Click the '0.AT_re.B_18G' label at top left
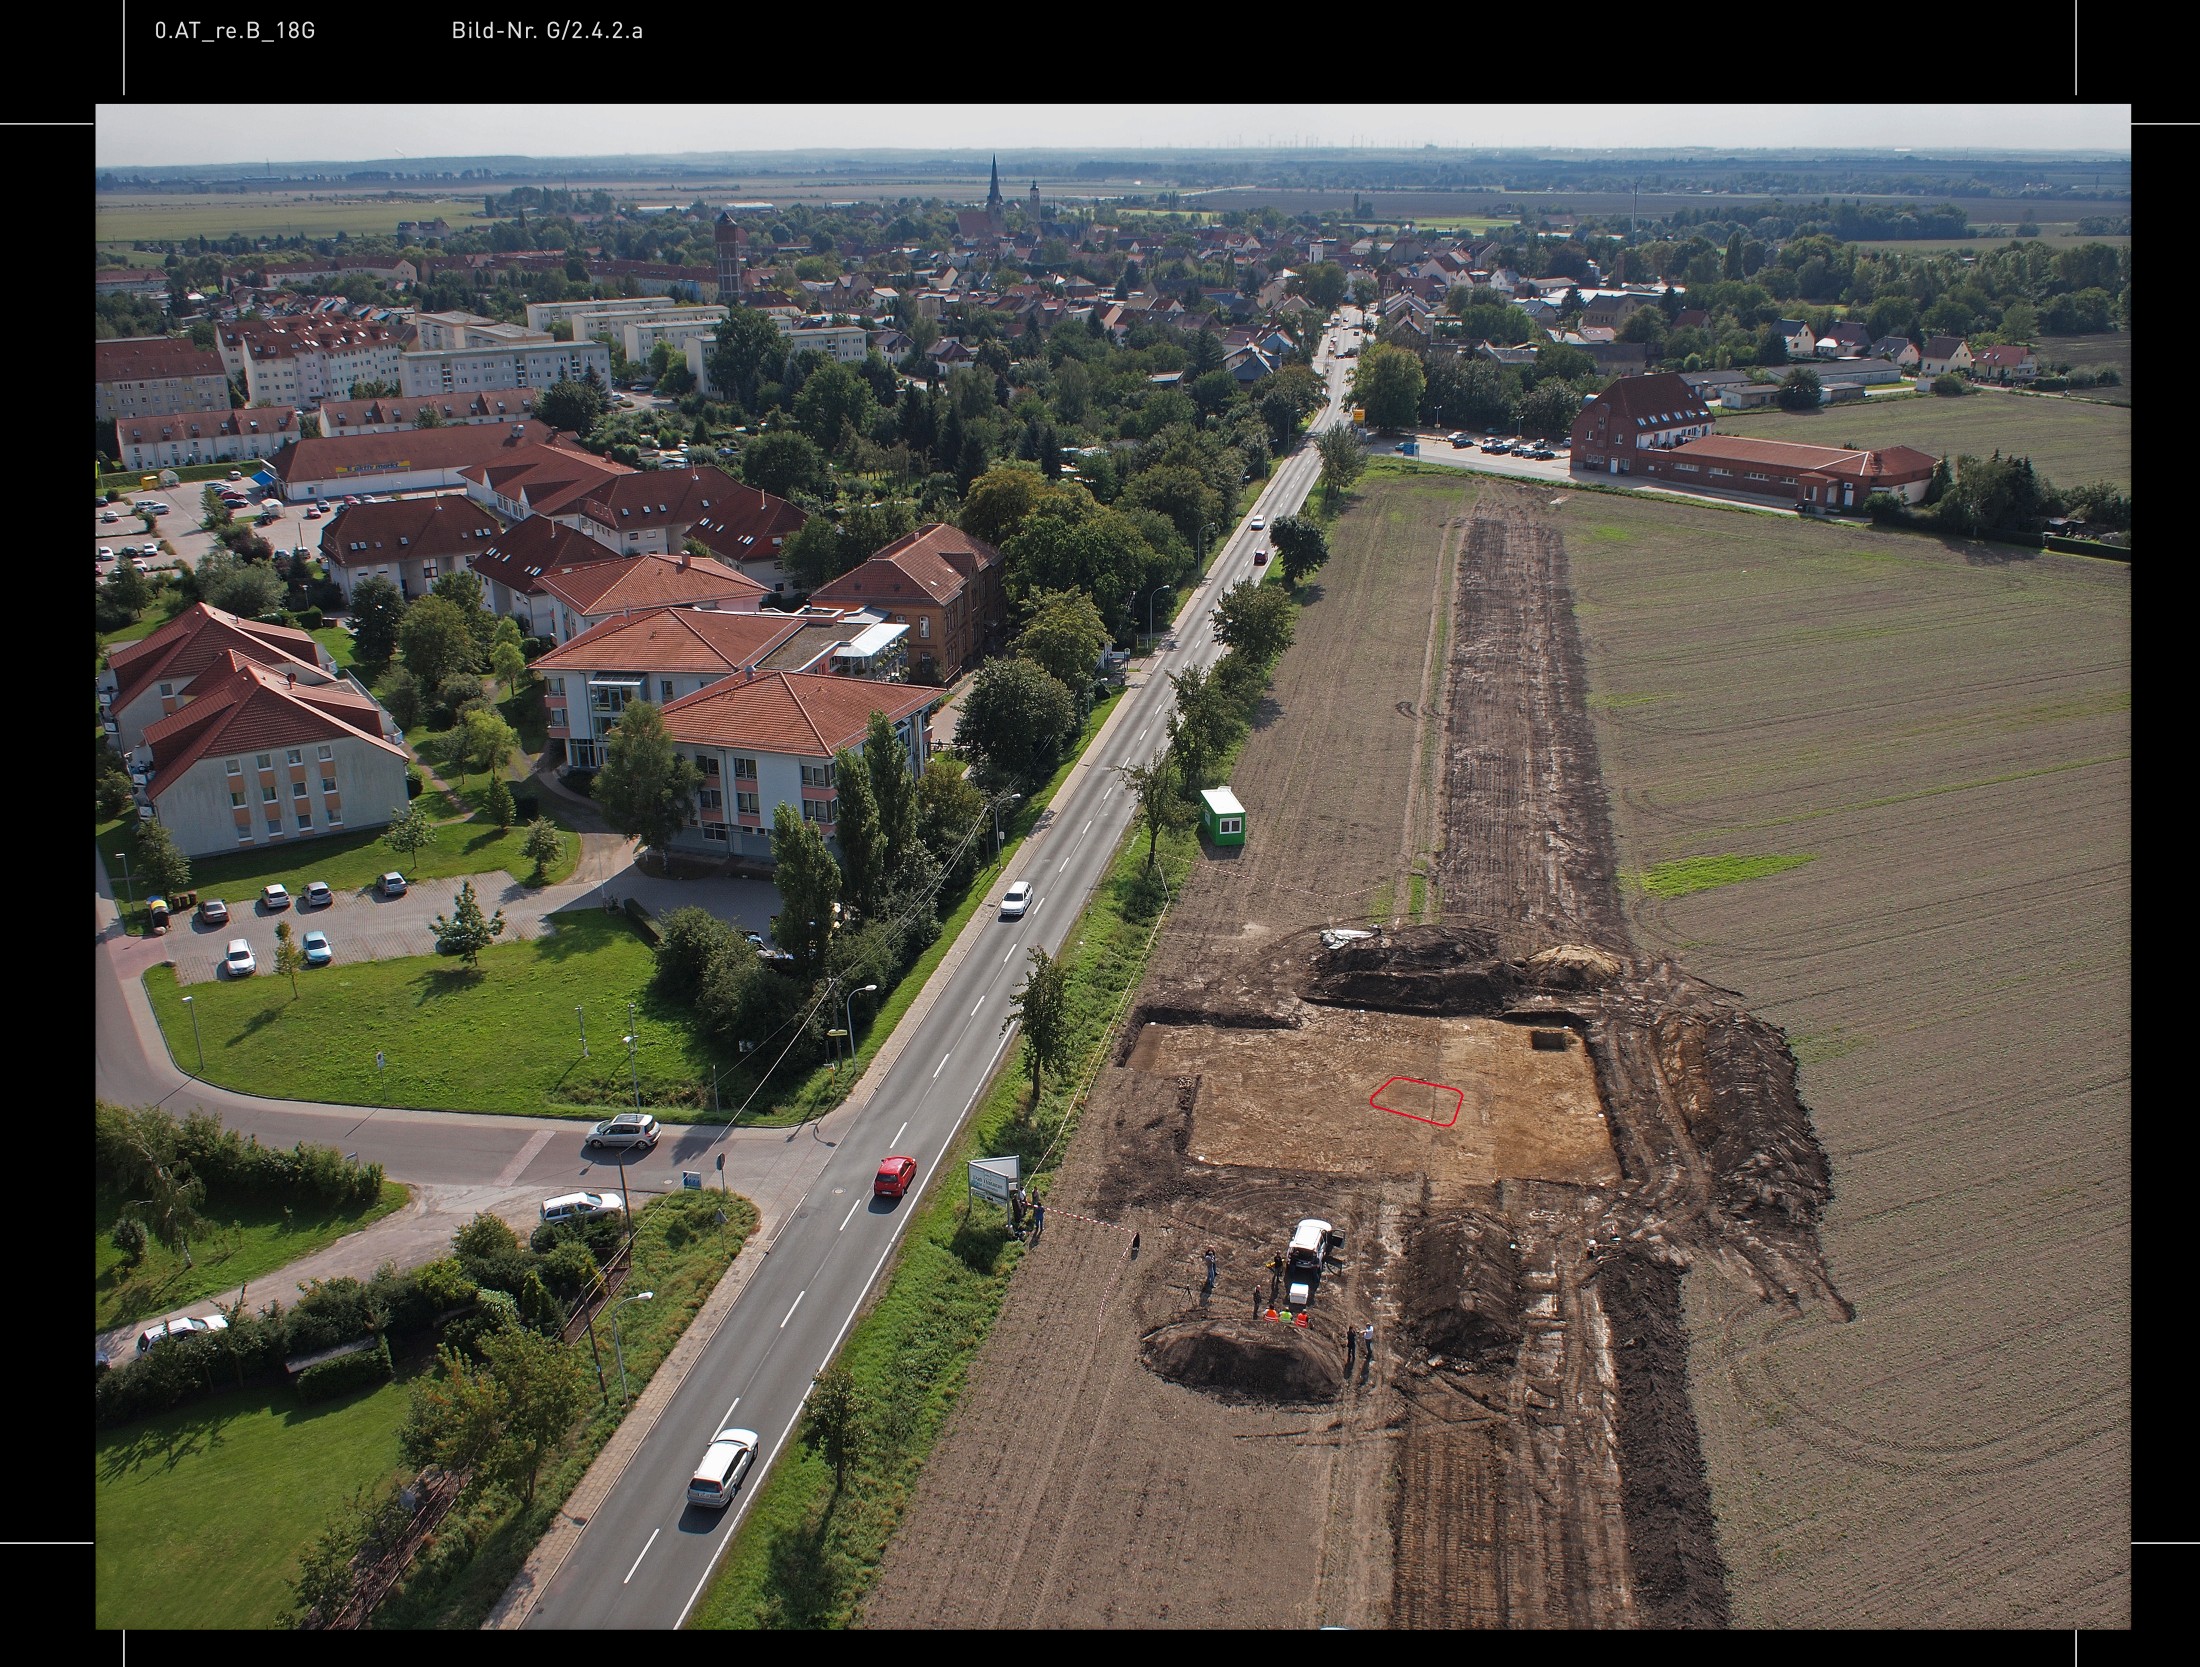Viewport: 2200px width, 1667px height. (x=235, y=31)
